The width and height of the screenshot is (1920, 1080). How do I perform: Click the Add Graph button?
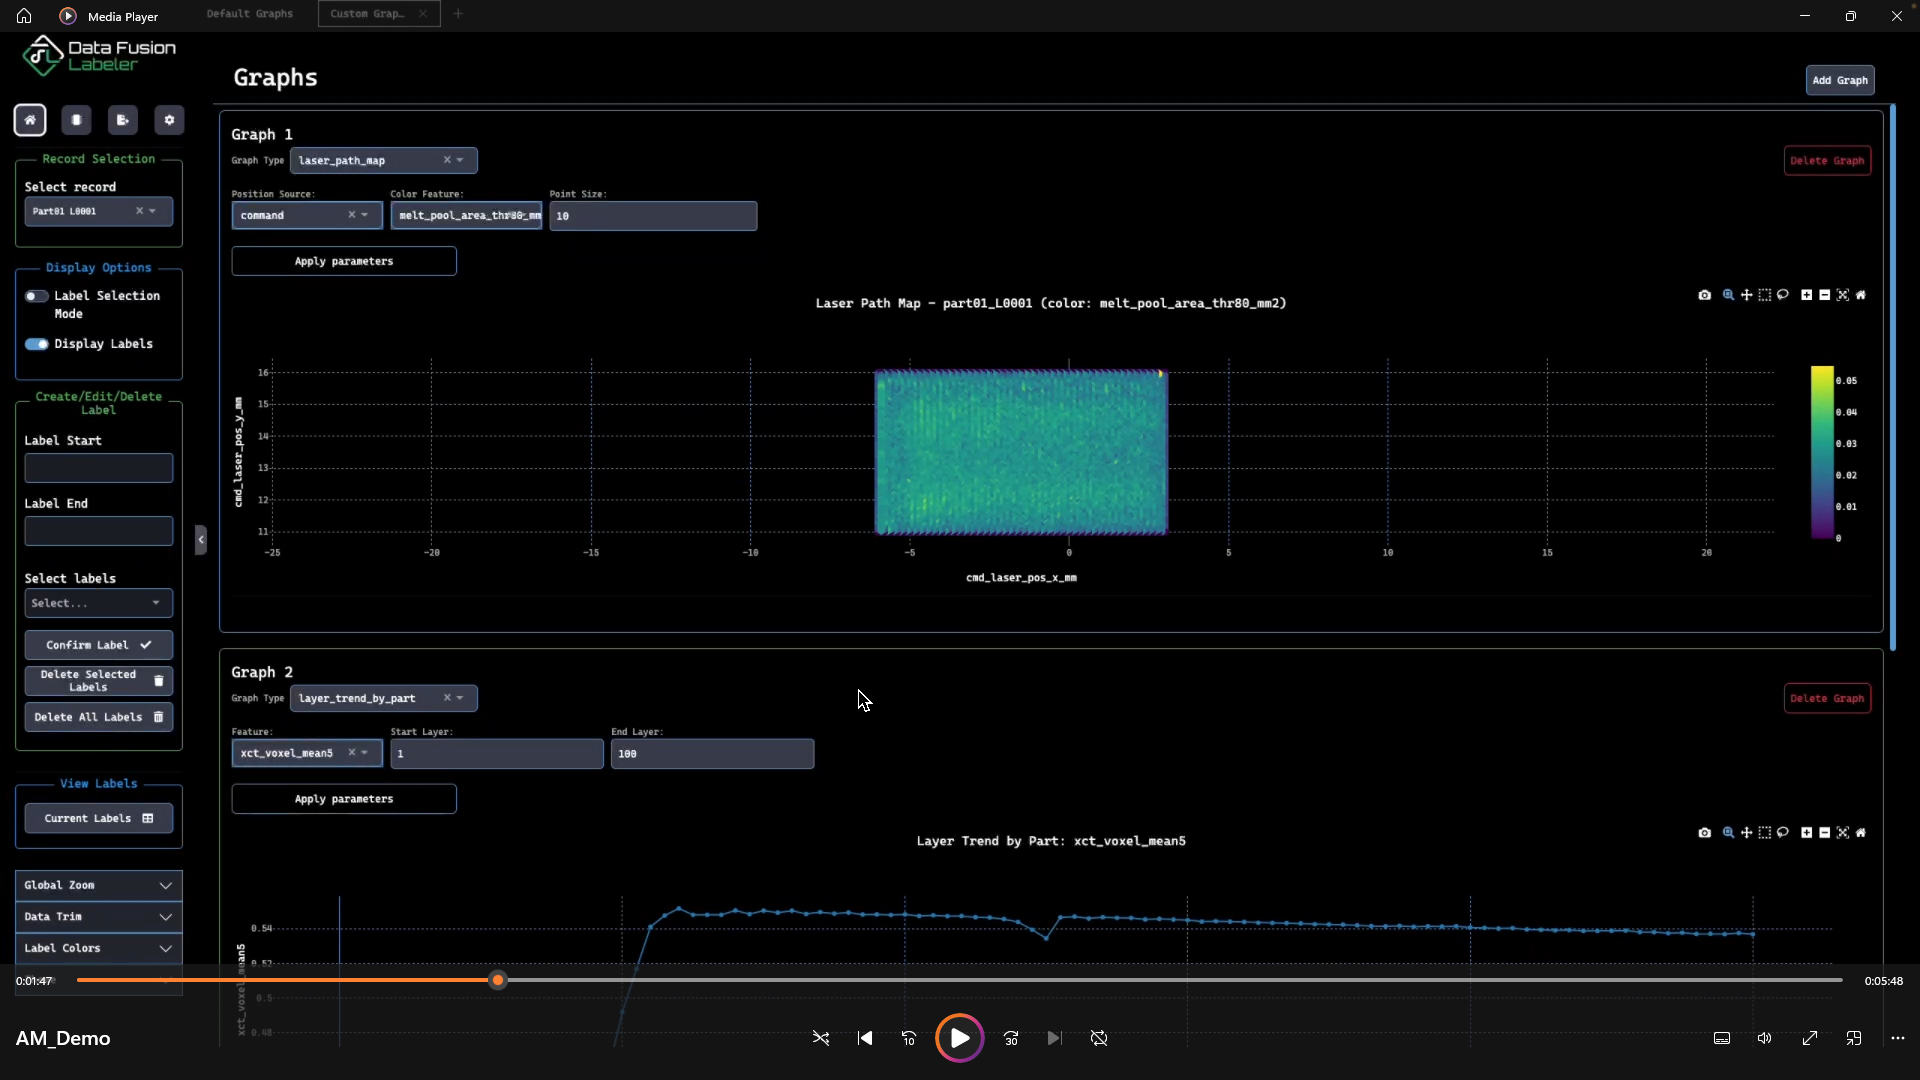click(1839, 80)
